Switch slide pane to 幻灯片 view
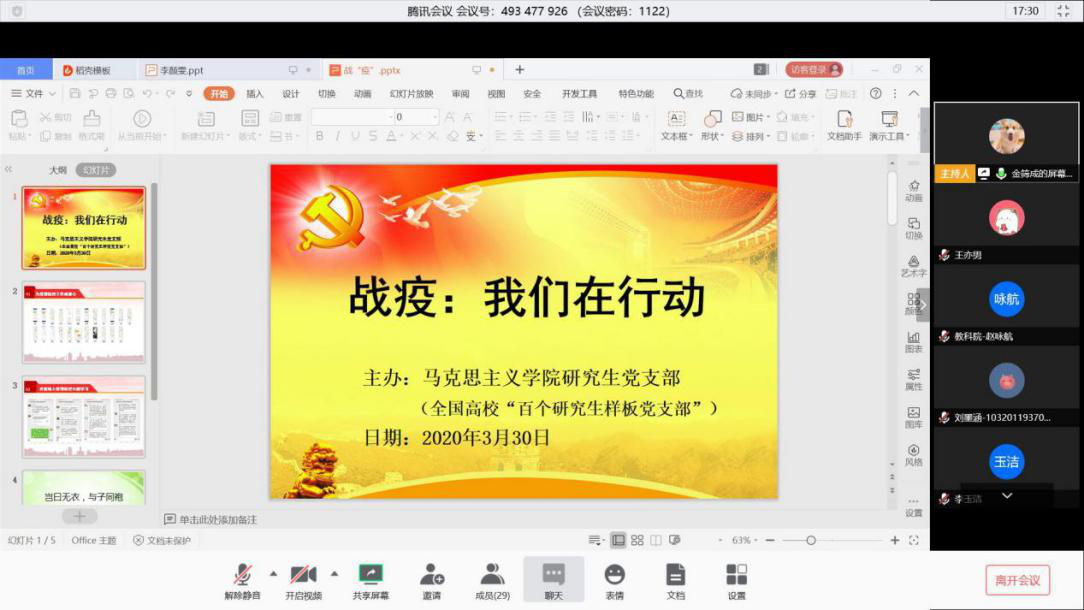Viewport: 1084px width, 610px height. click(x=95, y=170)
